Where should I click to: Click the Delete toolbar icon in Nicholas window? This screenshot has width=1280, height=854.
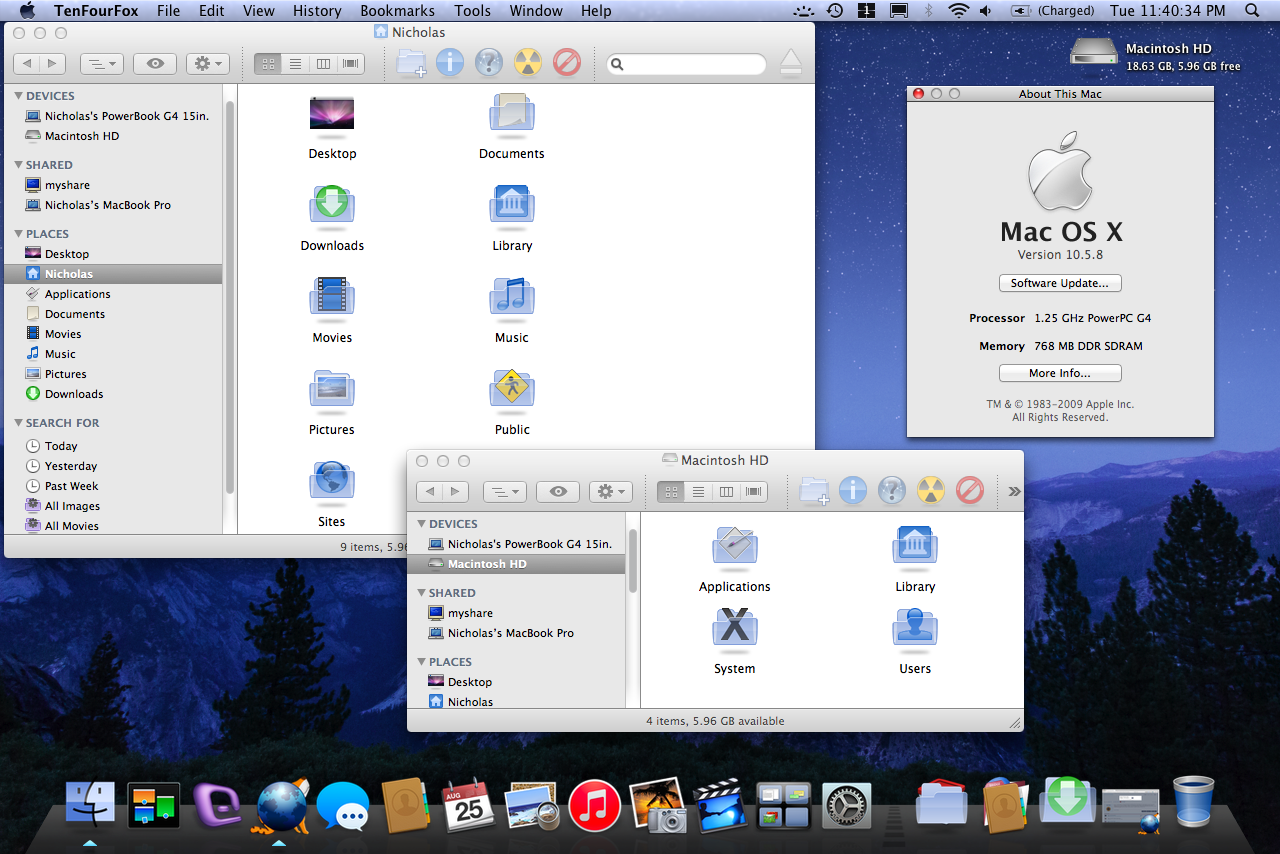click(567, 63)
